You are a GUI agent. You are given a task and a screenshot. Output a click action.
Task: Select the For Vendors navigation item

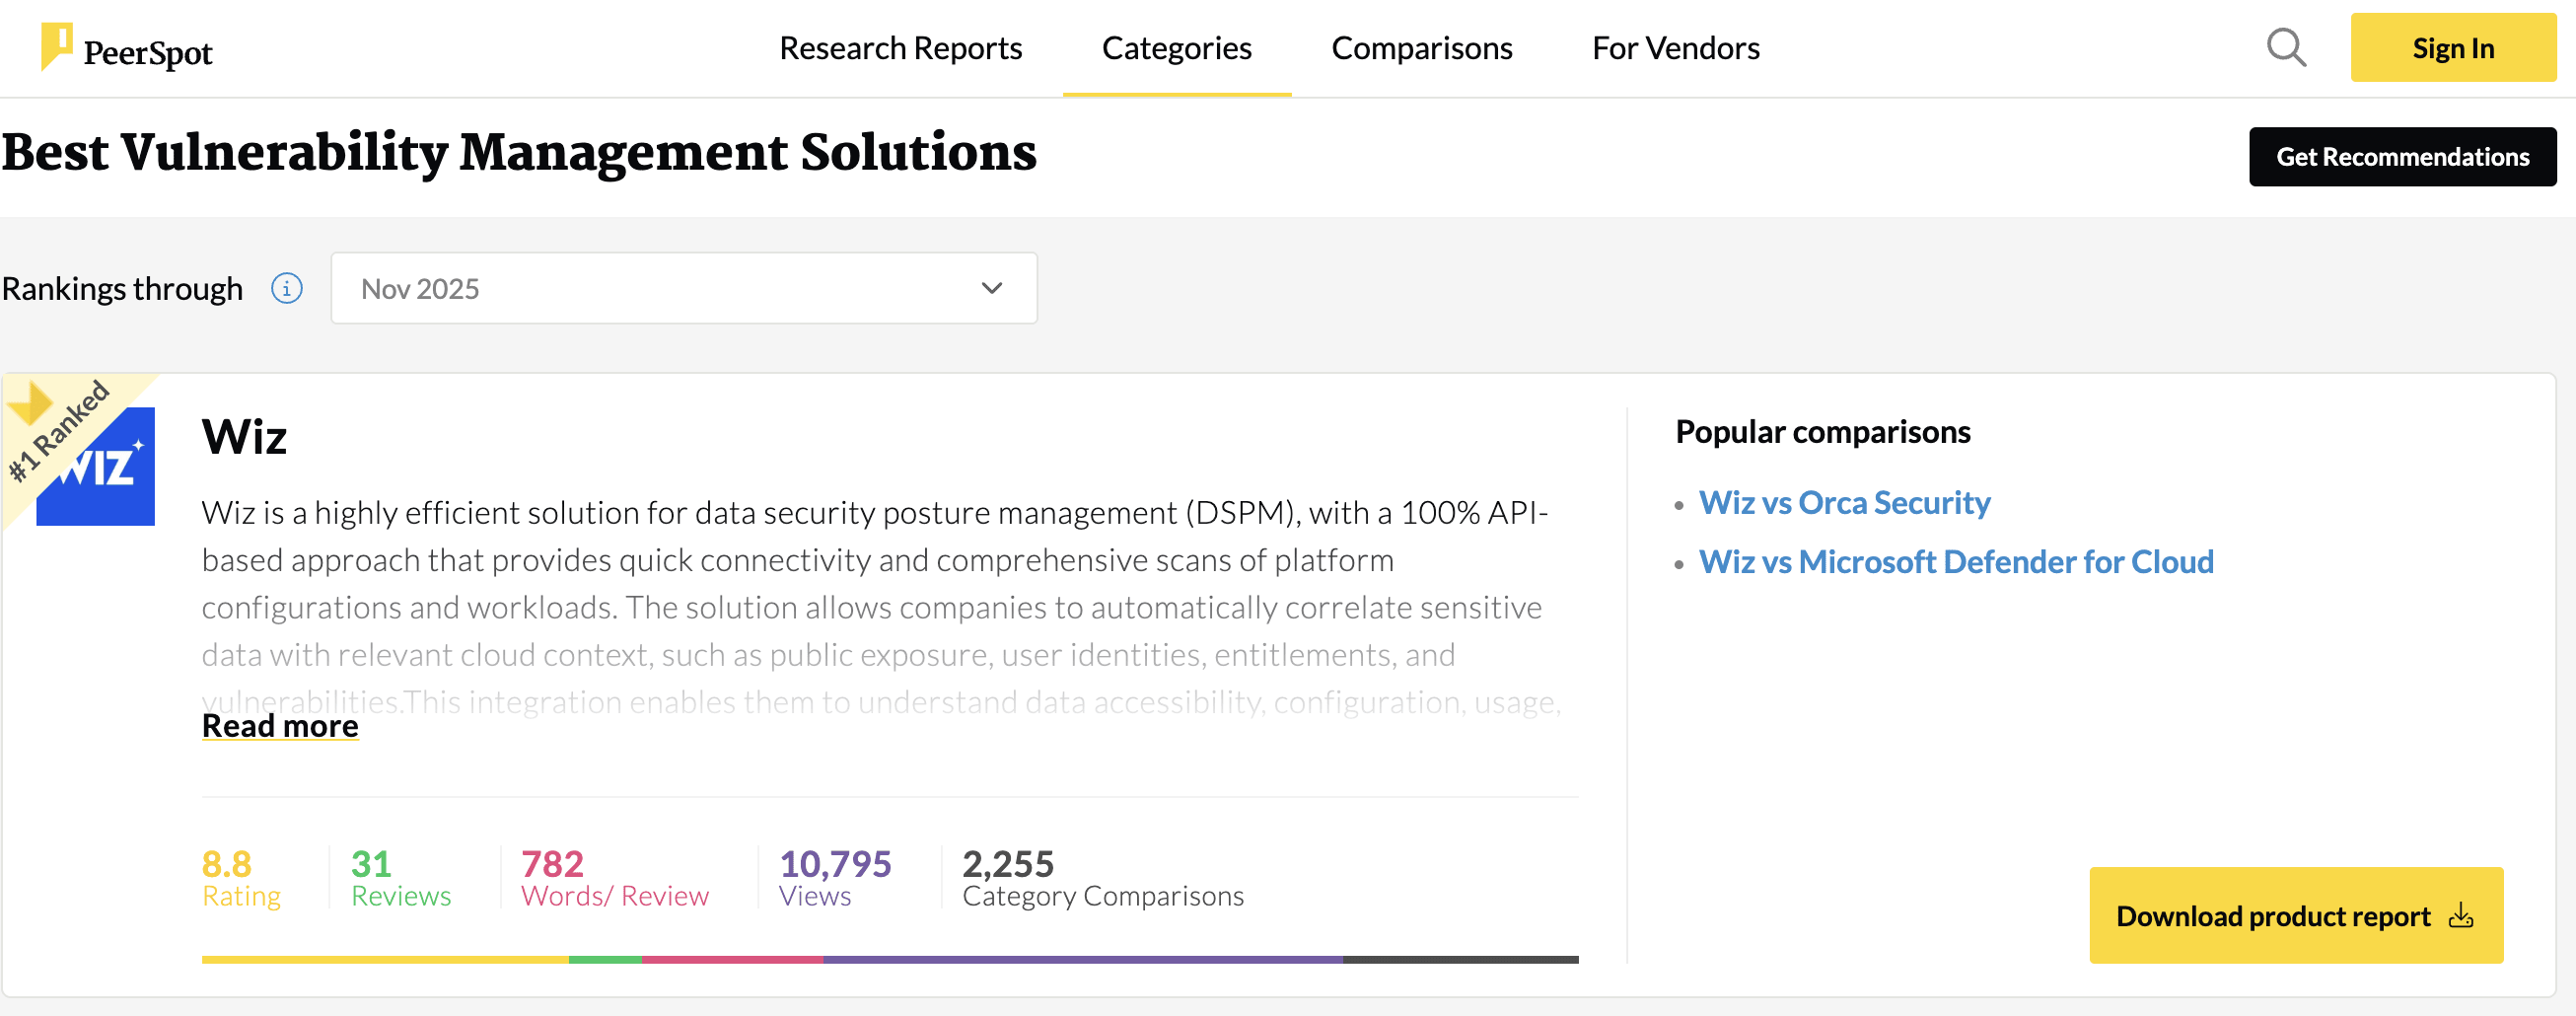tap(1675, 47)
